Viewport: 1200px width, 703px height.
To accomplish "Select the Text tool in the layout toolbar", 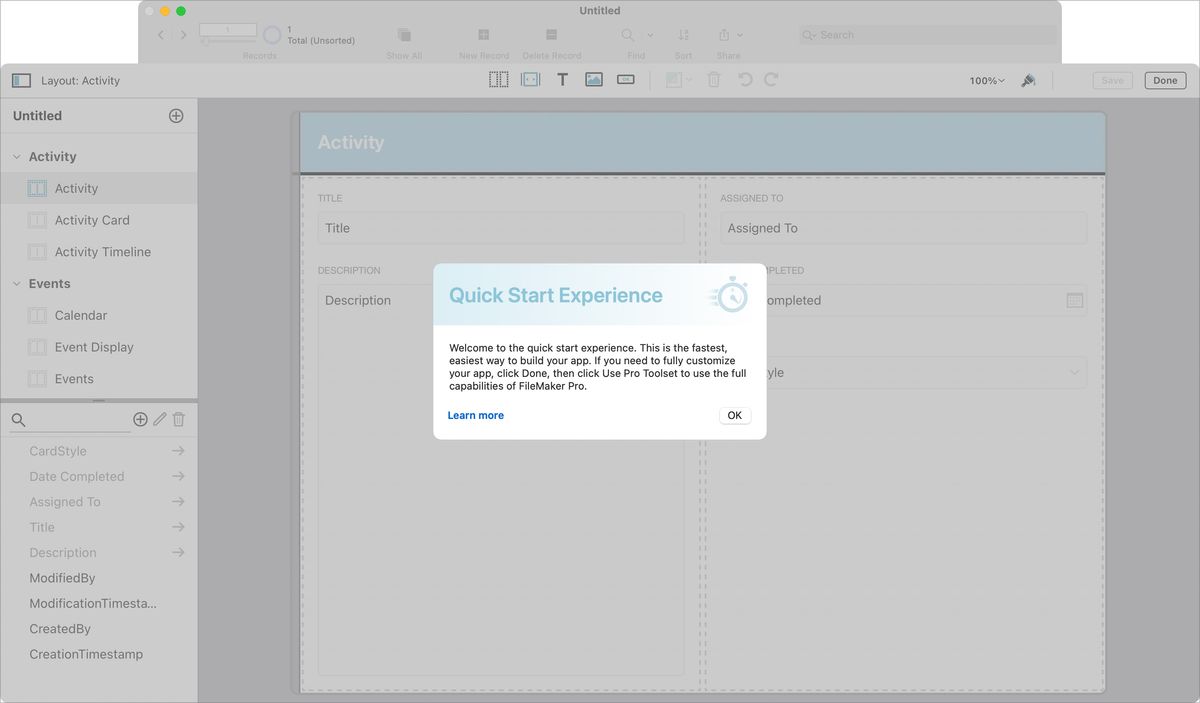I will 562,79.
